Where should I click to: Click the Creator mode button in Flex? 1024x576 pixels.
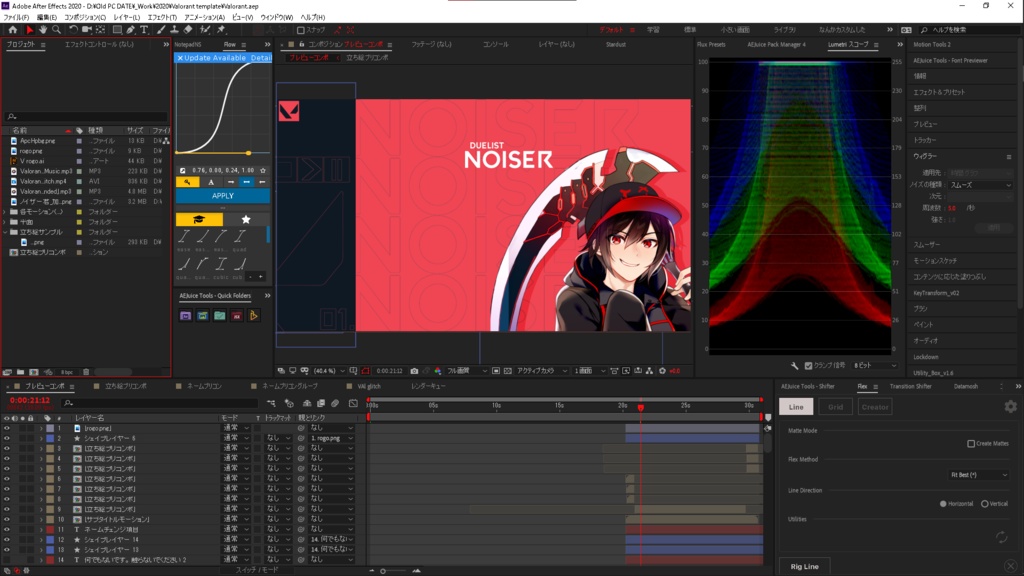point(874,407)
